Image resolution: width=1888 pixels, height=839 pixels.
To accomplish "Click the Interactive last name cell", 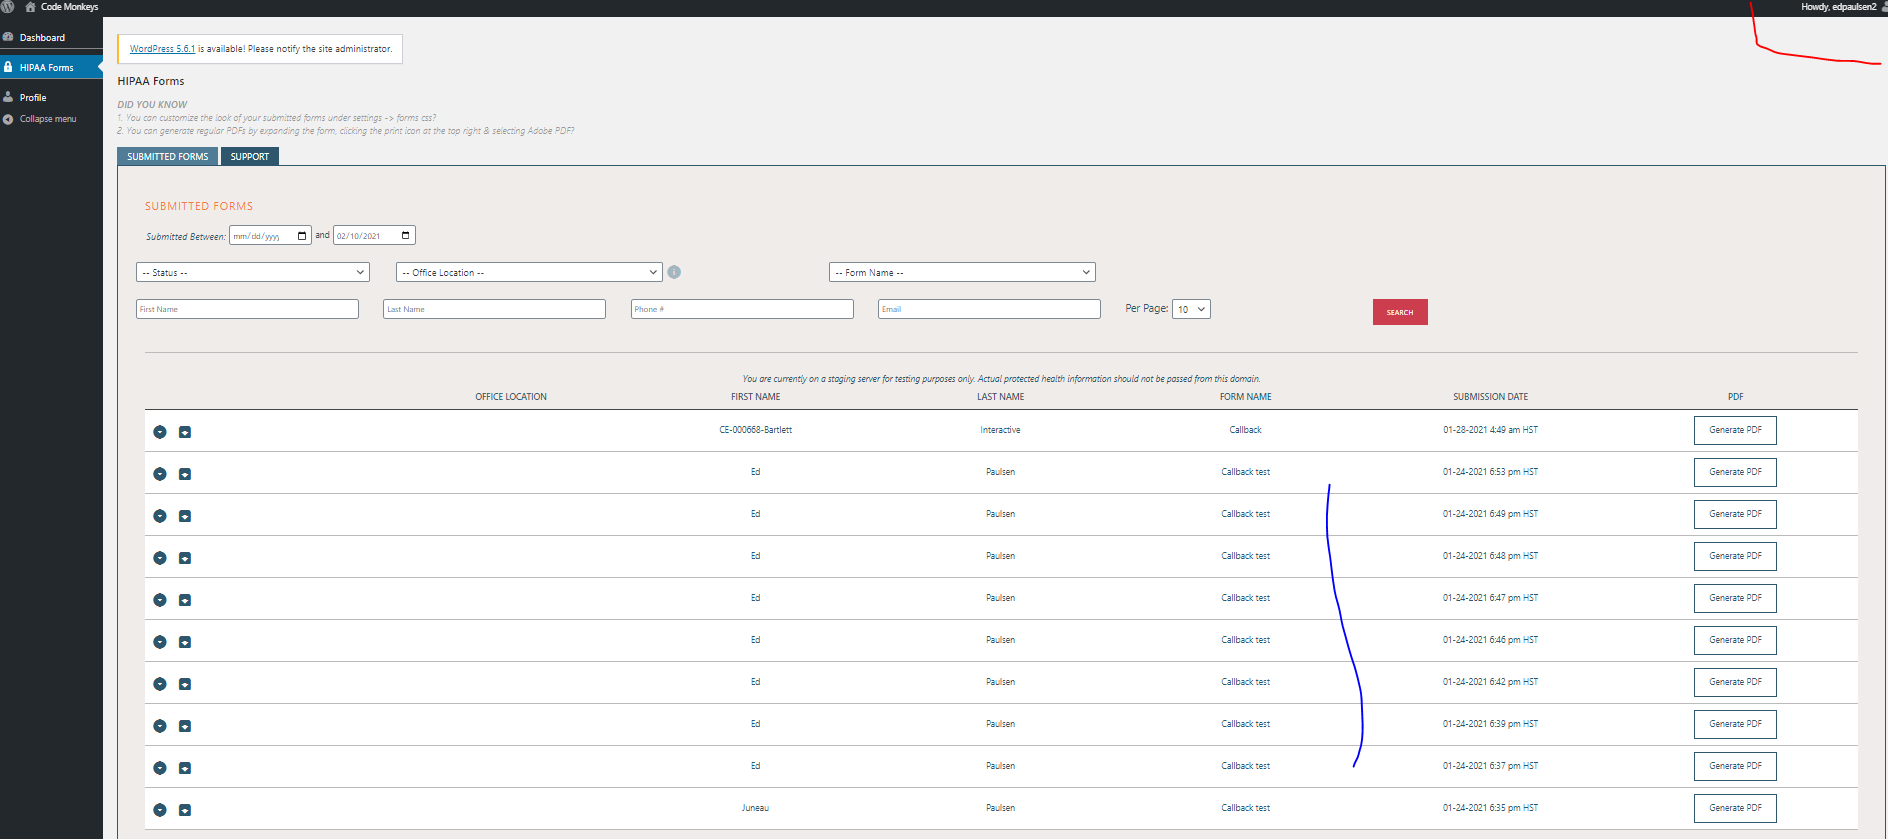I will click(1000, 430).
